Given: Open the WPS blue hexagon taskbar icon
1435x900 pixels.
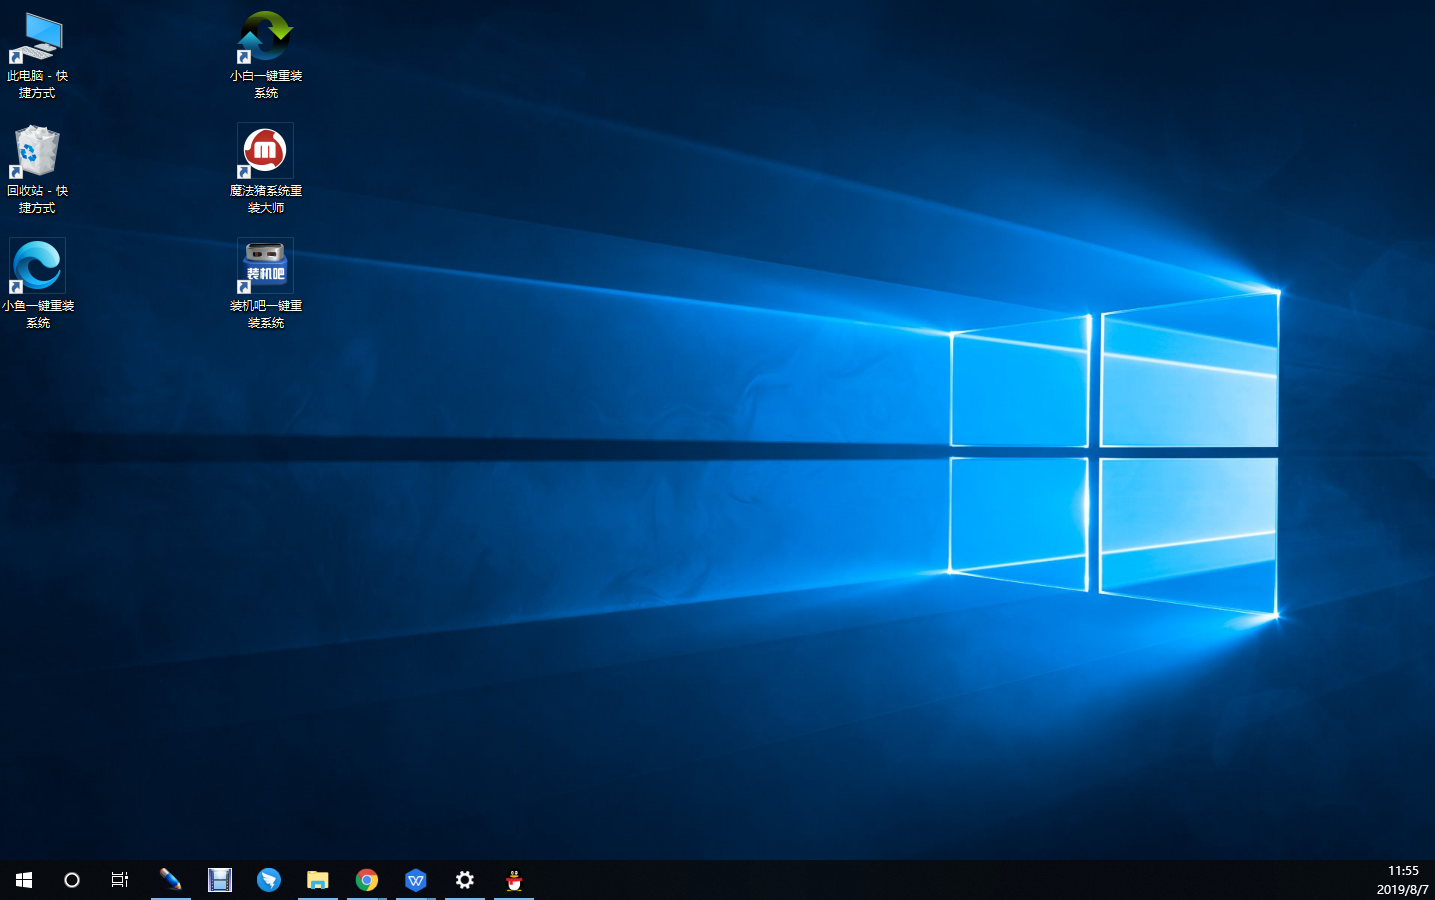Looking at the screenshot, I should (x=416, y=880).
